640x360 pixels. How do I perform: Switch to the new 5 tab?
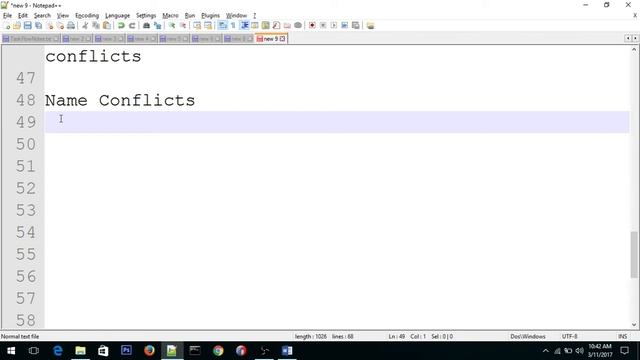(x=173, y=39)
